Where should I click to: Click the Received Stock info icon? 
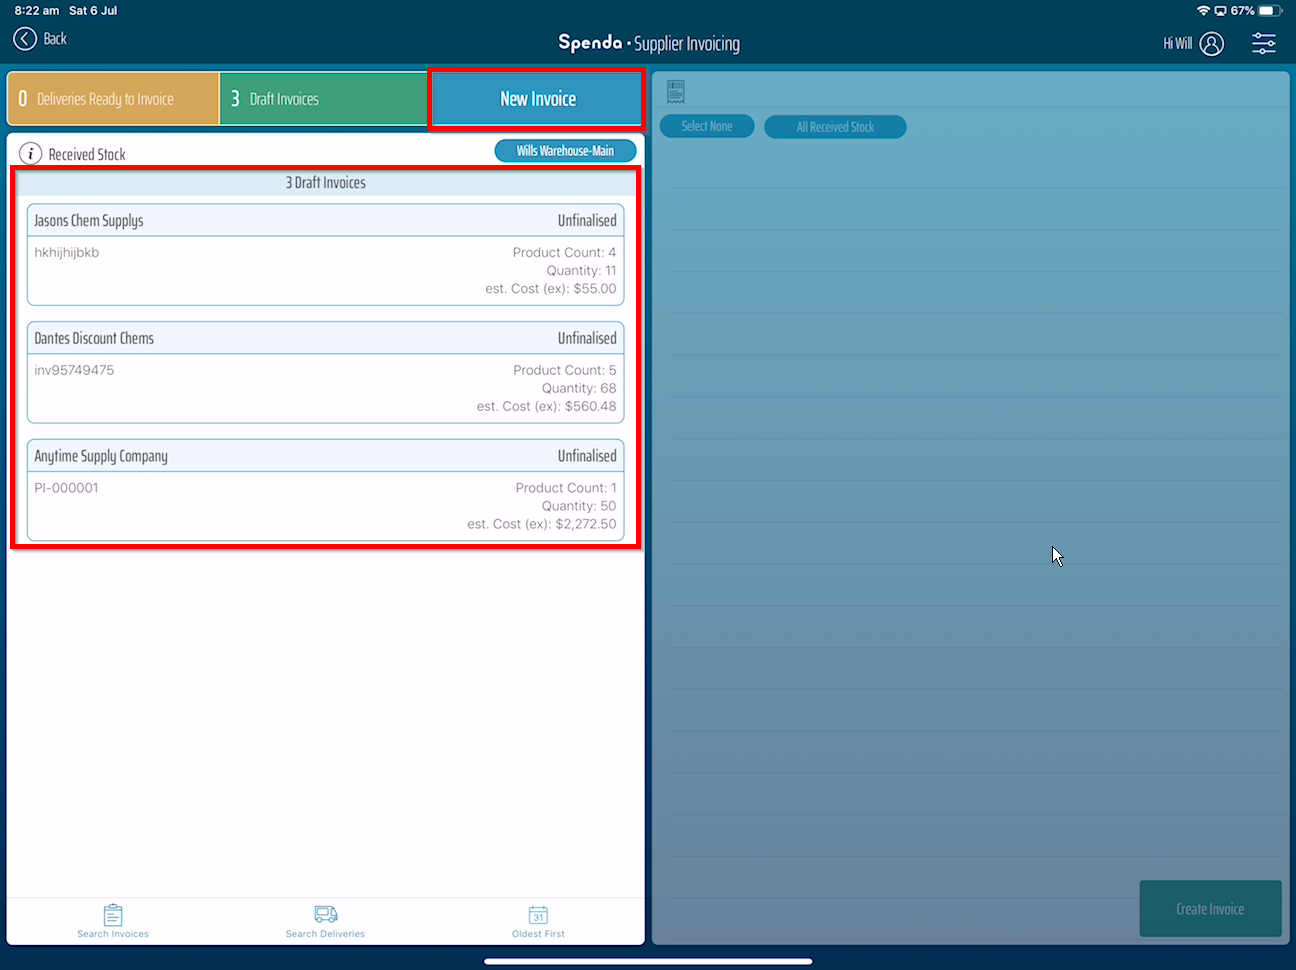click(x=31, y=154)
